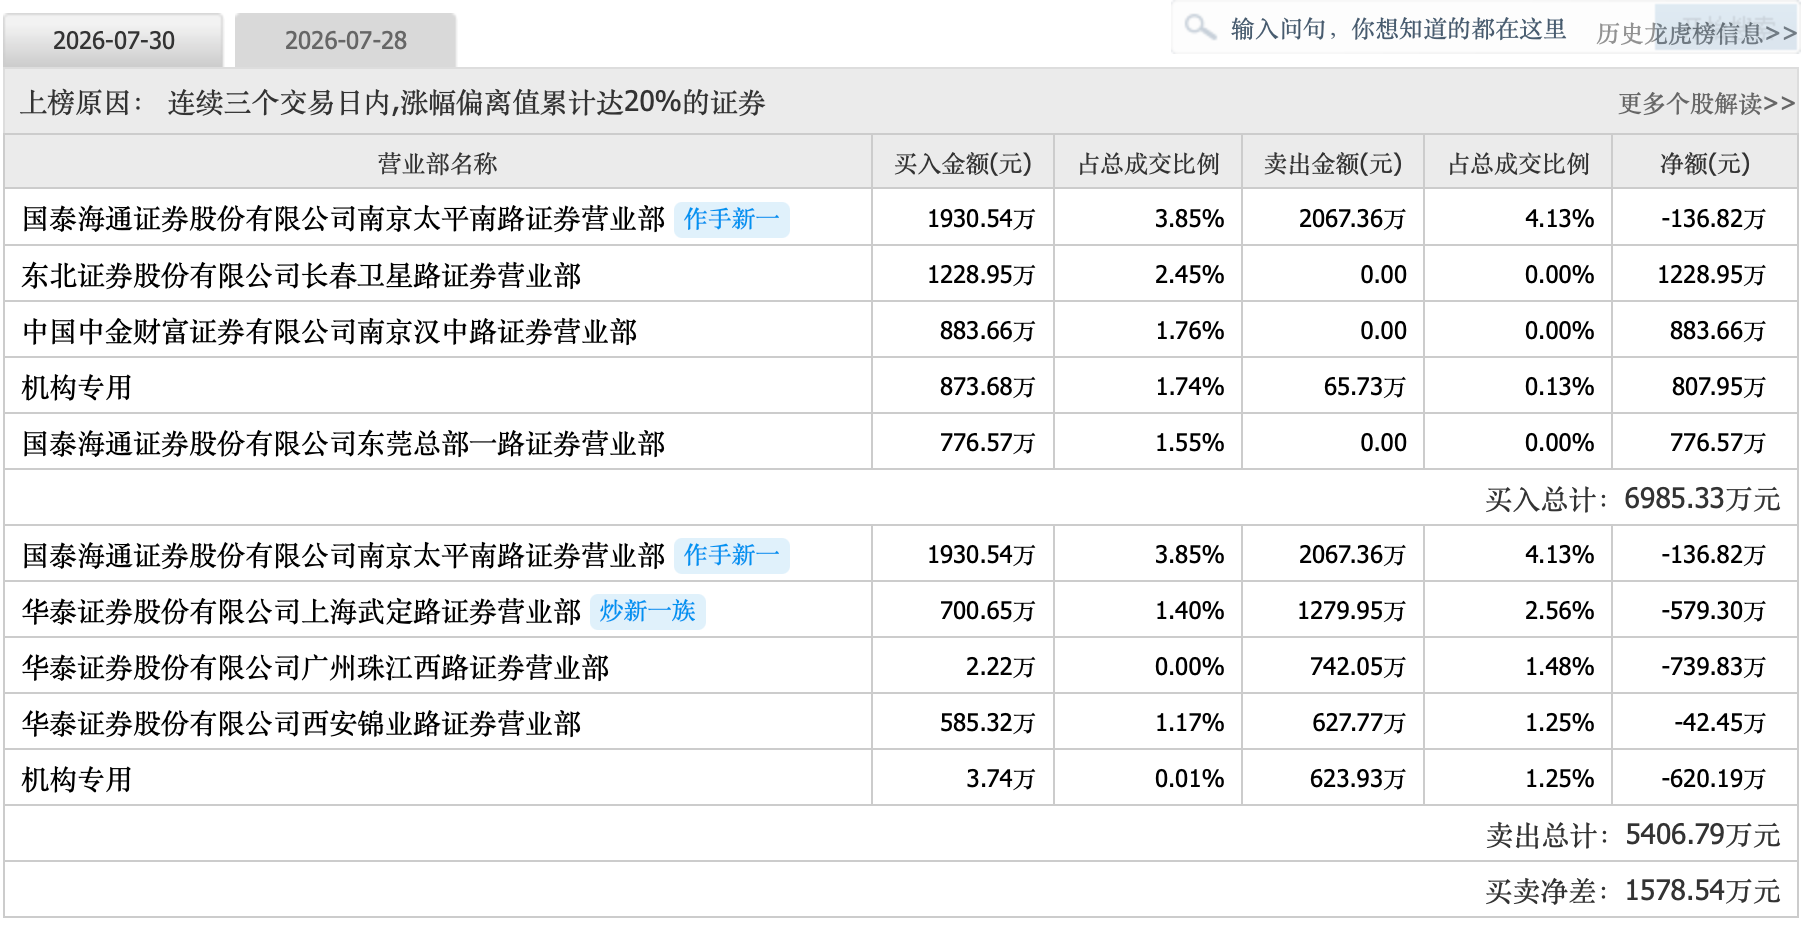This screenshot has width=1802, height=940.
Task: Open 国泰海通东莞总部一路营业部 entry
Action: point(343,443)
